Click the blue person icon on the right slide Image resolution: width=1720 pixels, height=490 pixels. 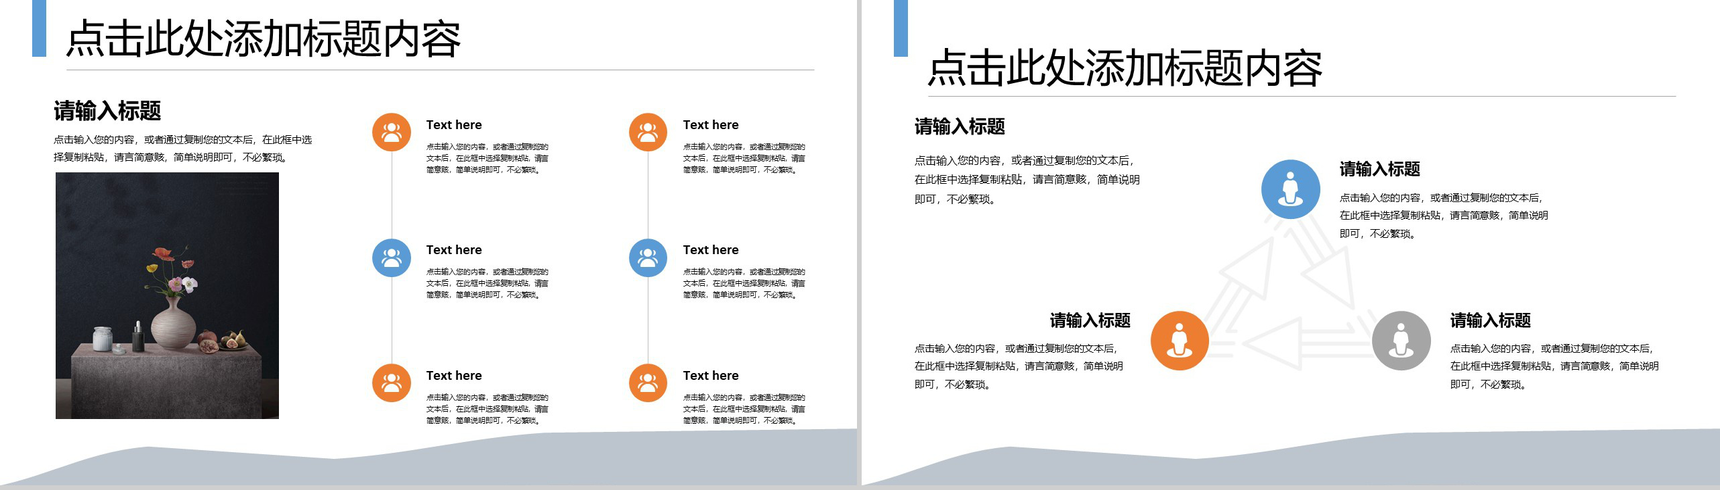coord(1290,189)
